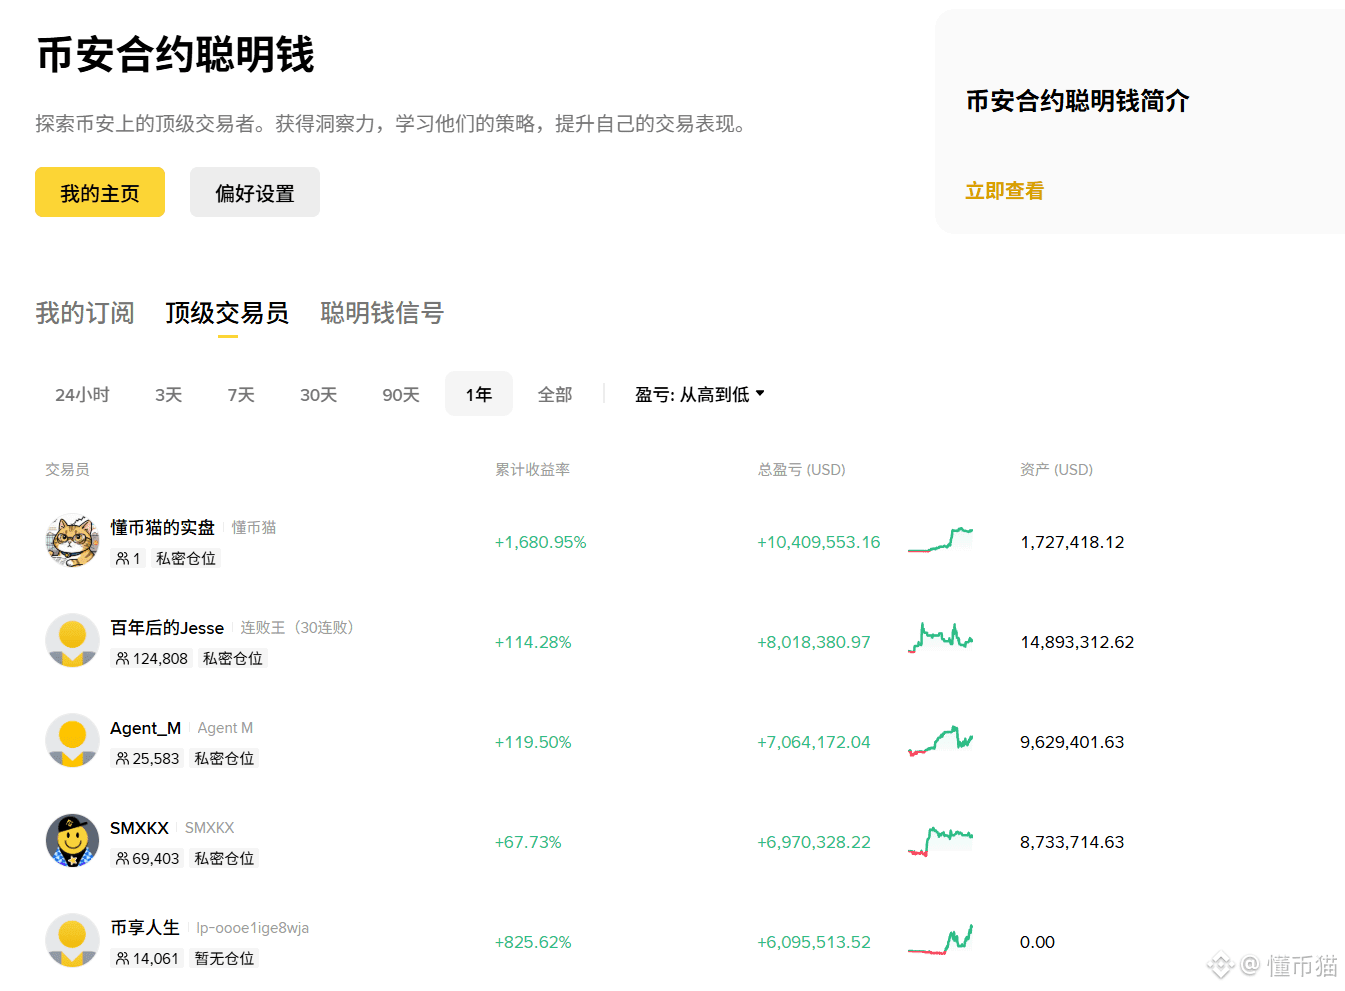This screenshot has width=1345, height=991.
Task: Click PnL value +6,095,513.52
Action: (x=814, y=942)
